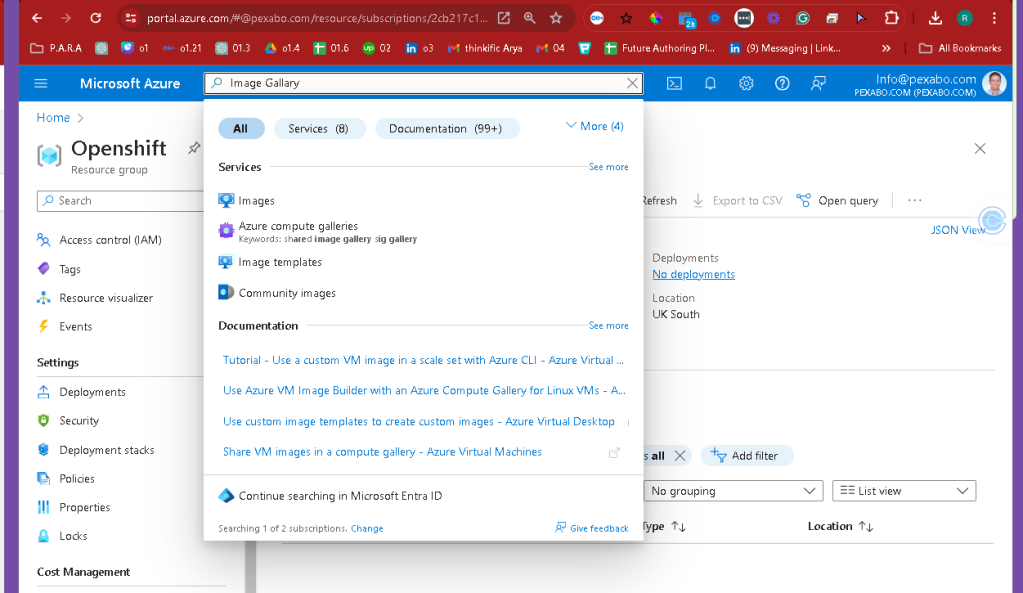Open the browser extensions puzzle icon

[x=891, y=18]
